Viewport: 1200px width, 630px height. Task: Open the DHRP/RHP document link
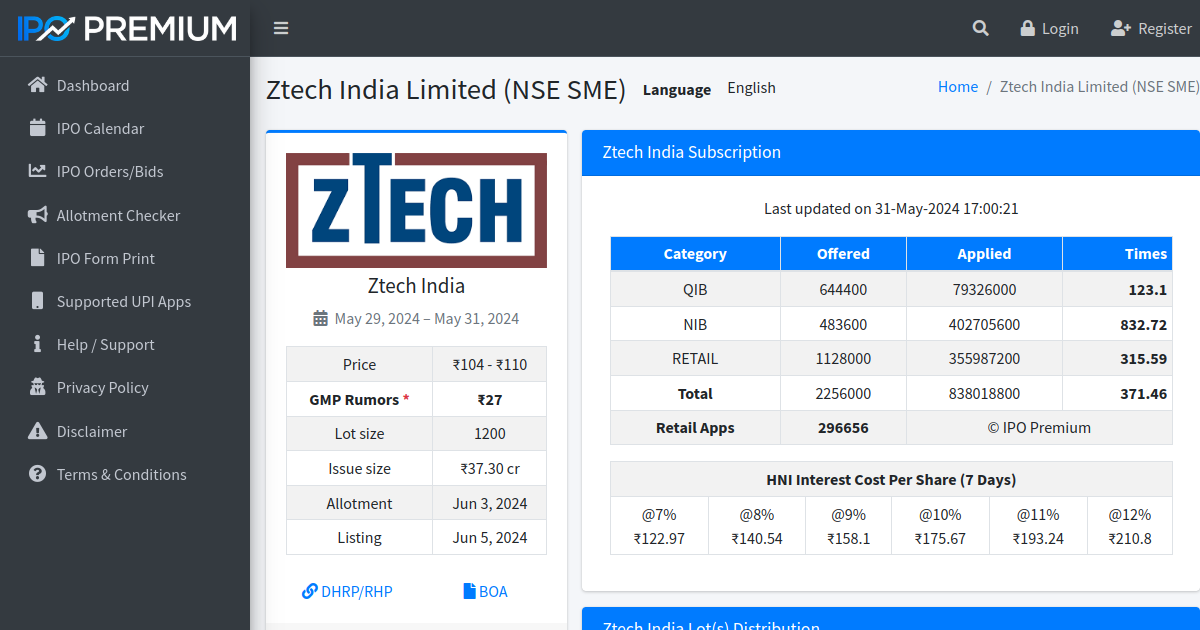tap(347, 591)
